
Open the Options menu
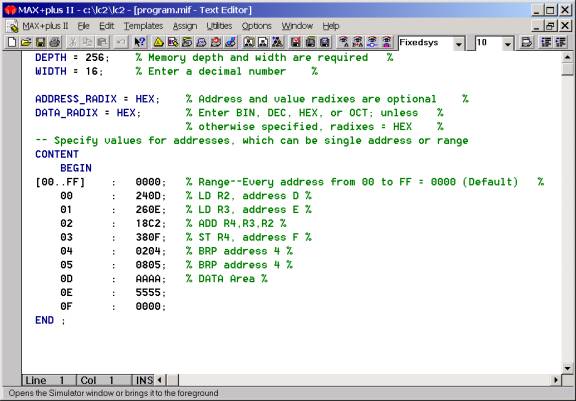256,26
